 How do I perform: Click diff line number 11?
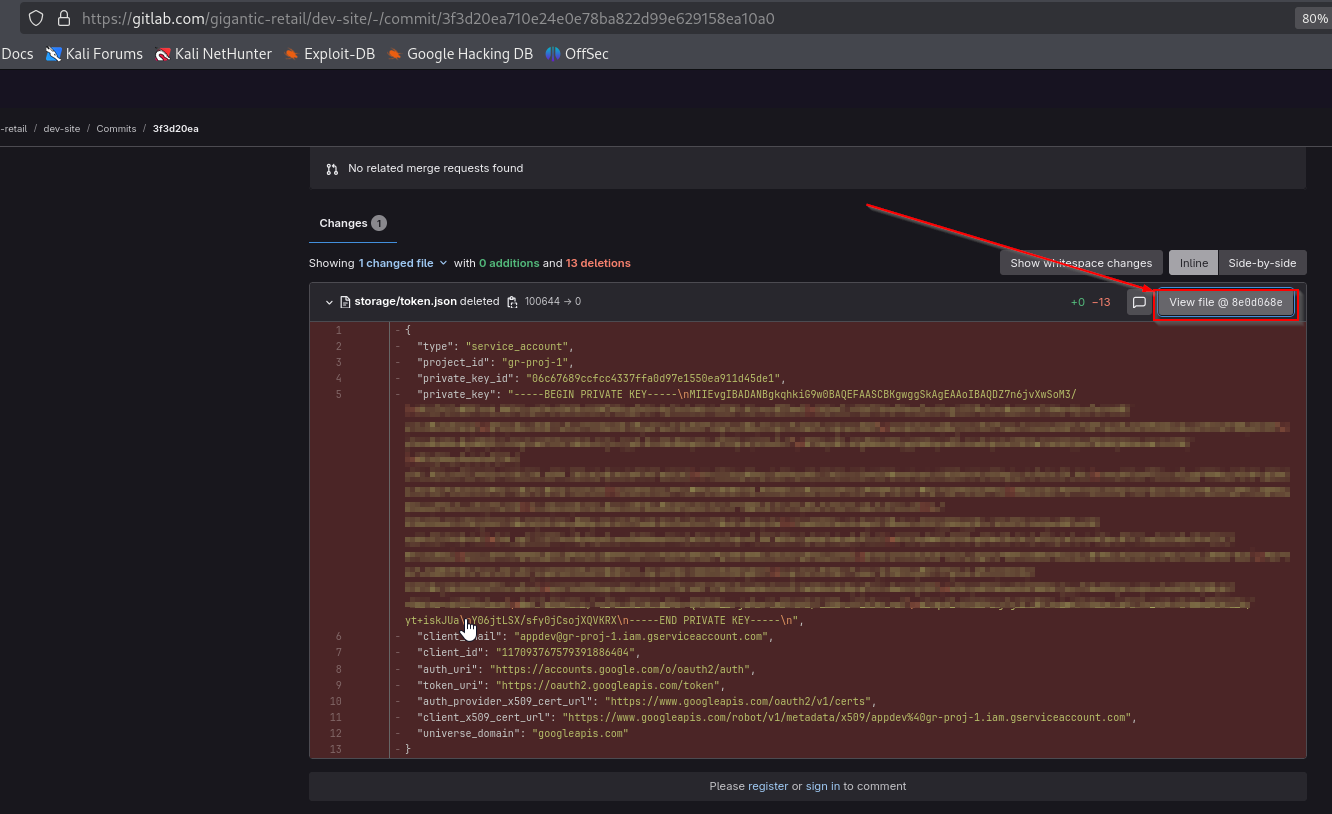(x=336, y=717)
